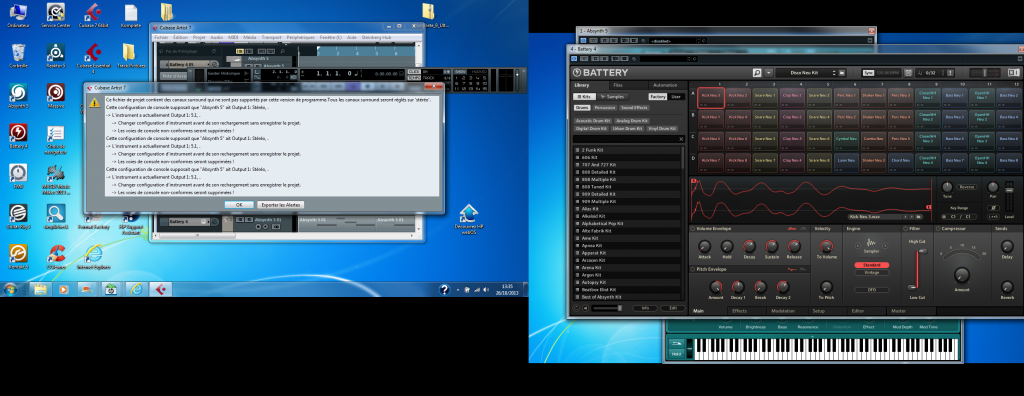Open the Projet menu in Cubase
Screen dimensions: 1024x396
coord(199,37)
